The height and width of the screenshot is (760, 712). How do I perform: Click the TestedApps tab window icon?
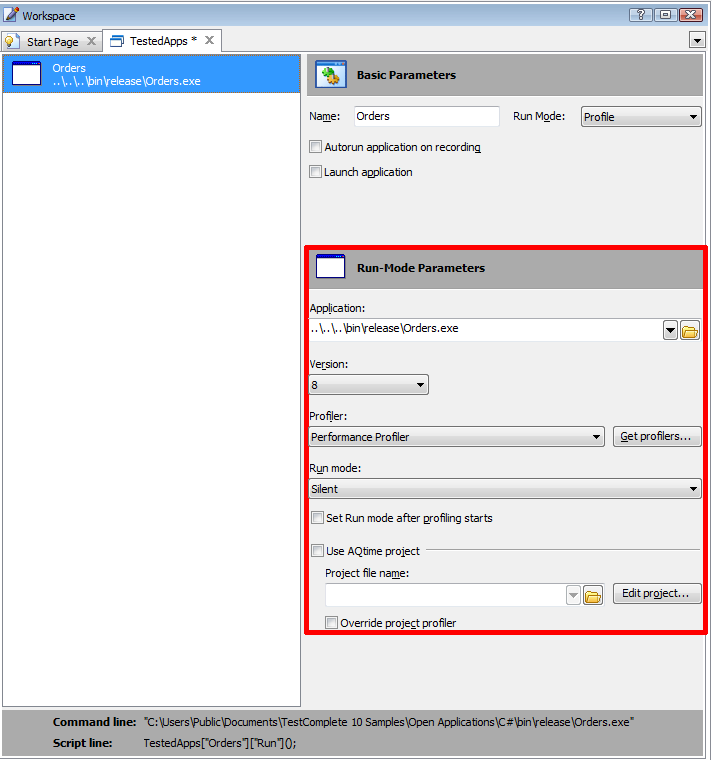coord(117,42)
